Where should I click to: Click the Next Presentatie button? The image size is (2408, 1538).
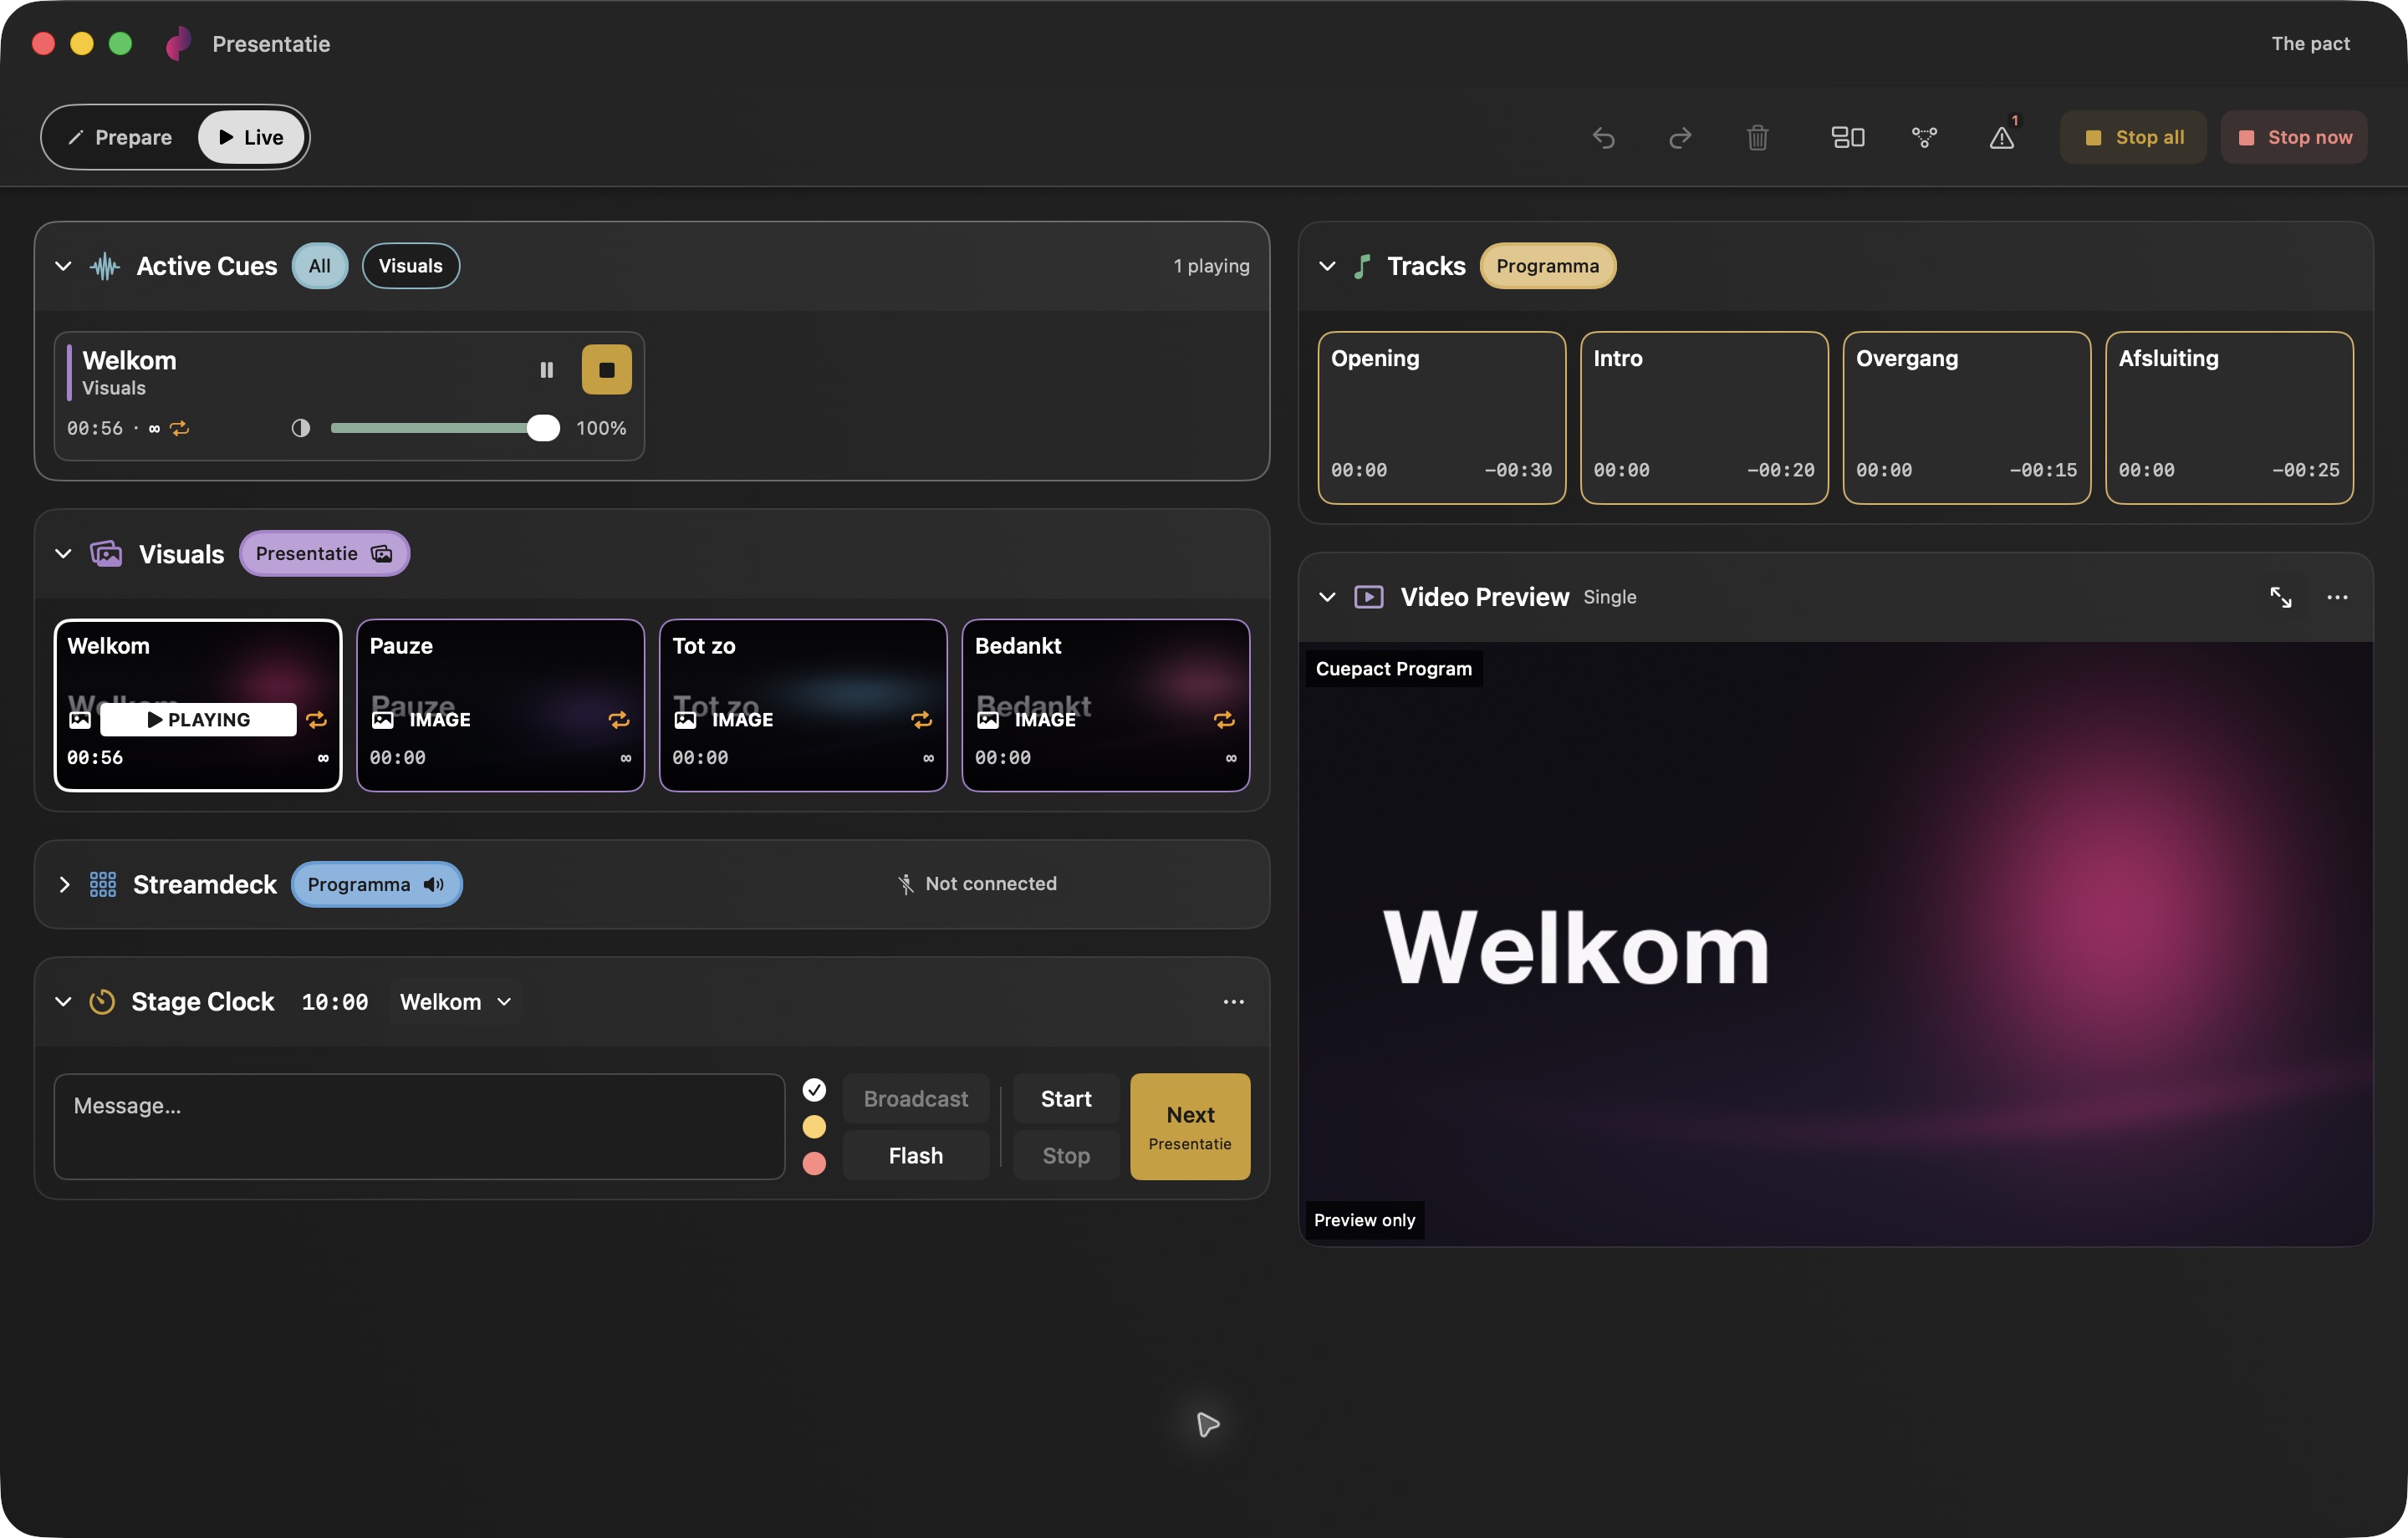click(1190, 1127)
